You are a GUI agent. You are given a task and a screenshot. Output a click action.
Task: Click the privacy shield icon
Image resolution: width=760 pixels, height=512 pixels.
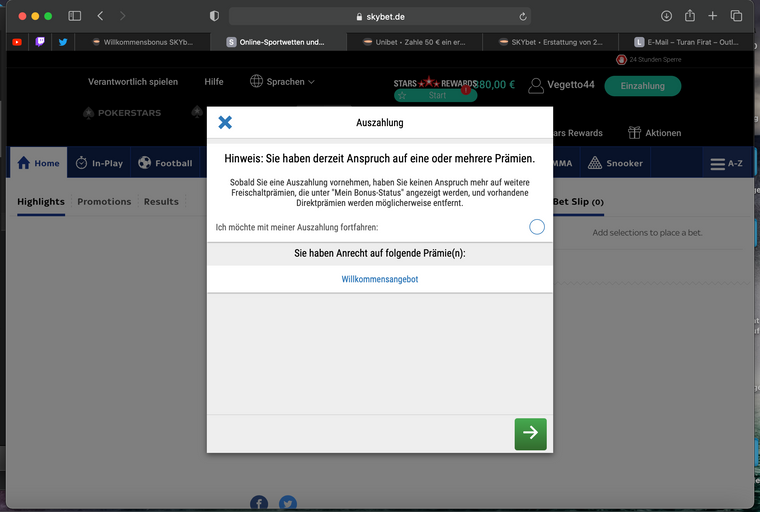[x=214, y=16]
